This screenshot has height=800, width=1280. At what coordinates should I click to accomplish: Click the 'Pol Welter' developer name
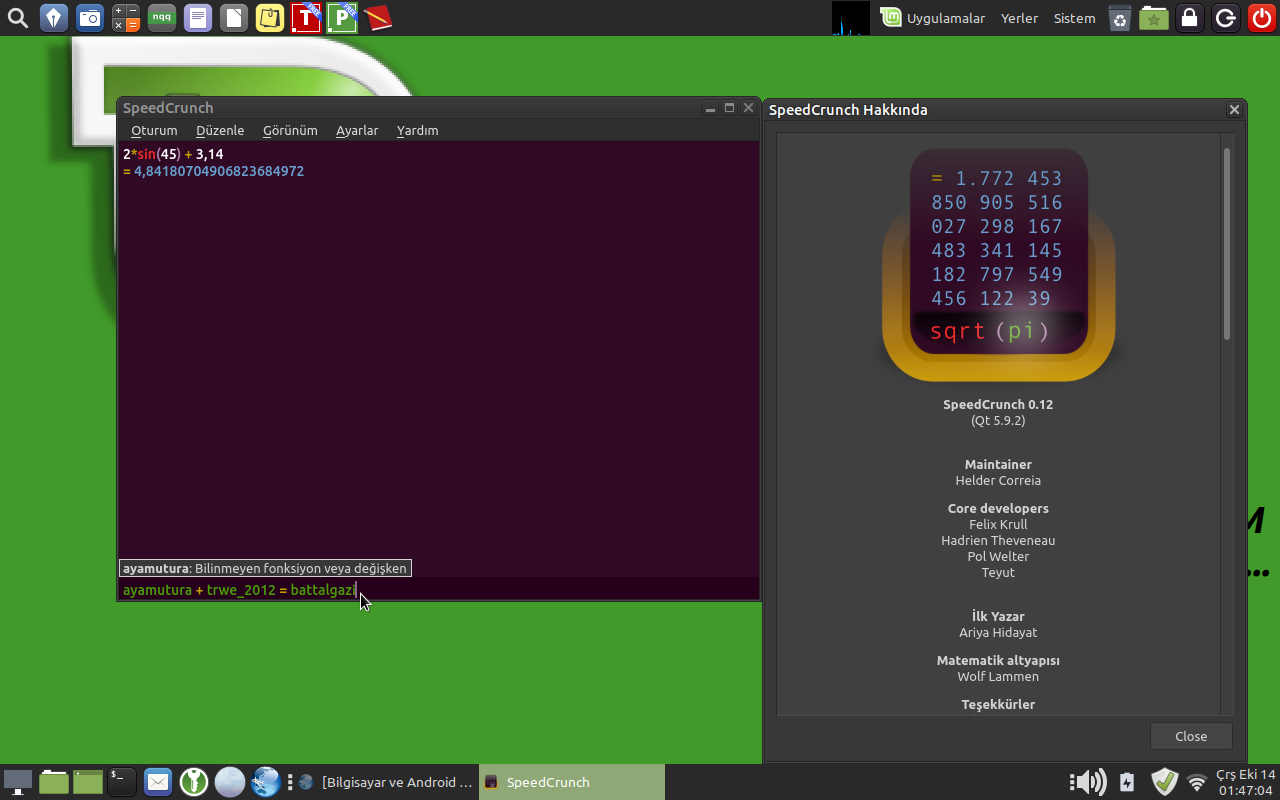point(998,556)
